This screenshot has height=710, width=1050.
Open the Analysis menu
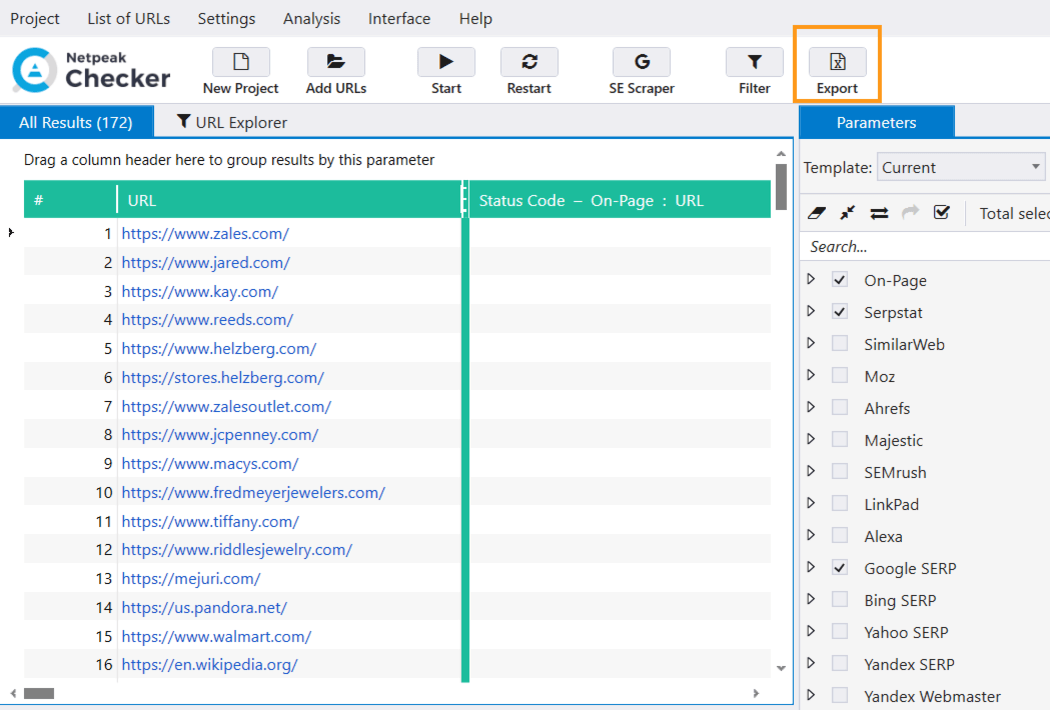coord(311,19)
